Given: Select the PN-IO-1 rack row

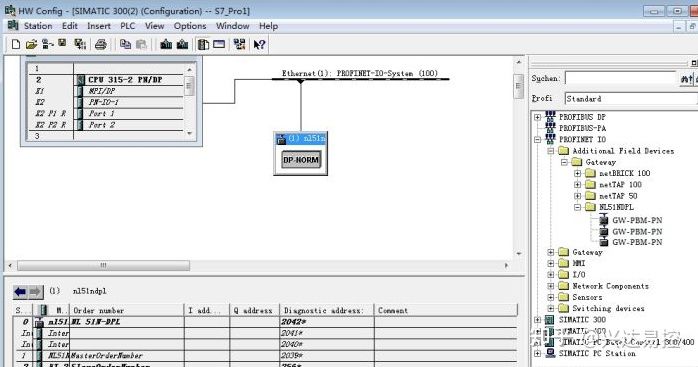Looking at the screenshot, I should pyautogui.click(x=106, y=102).
